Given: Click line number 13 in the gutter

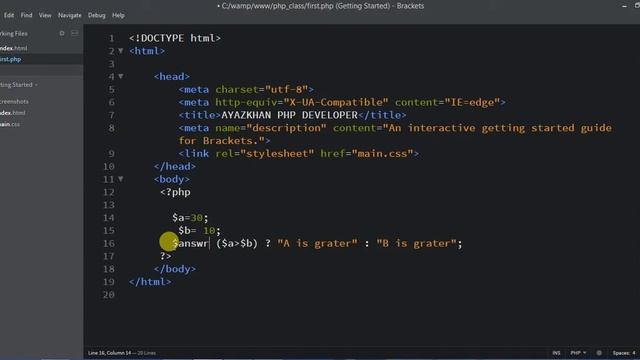Looking at the screenshot, I should coord(109,205).
